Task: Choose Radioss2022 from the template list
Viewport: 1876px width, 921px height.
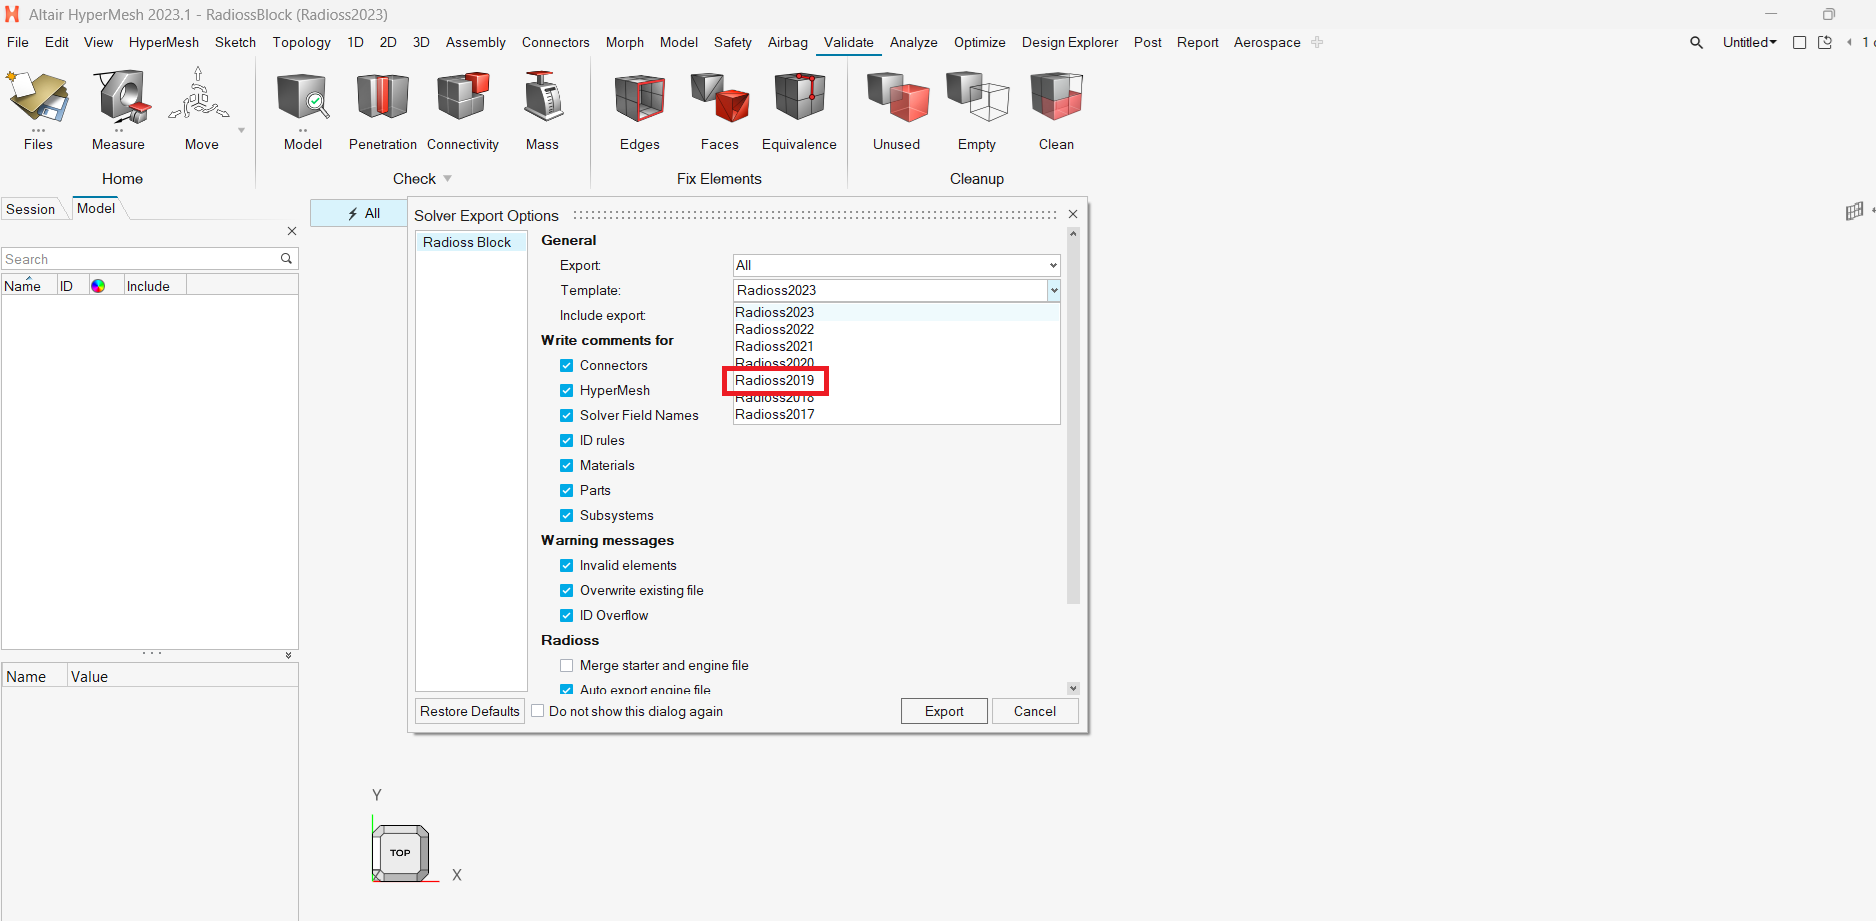Action: (897, 329)
